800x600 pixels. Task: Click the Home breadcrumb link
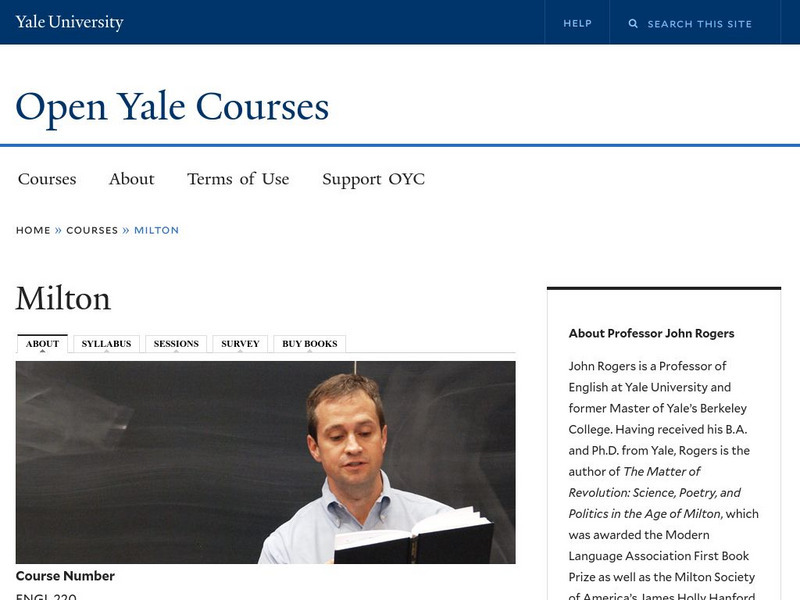pyautogui.click(x=33, y=230)
